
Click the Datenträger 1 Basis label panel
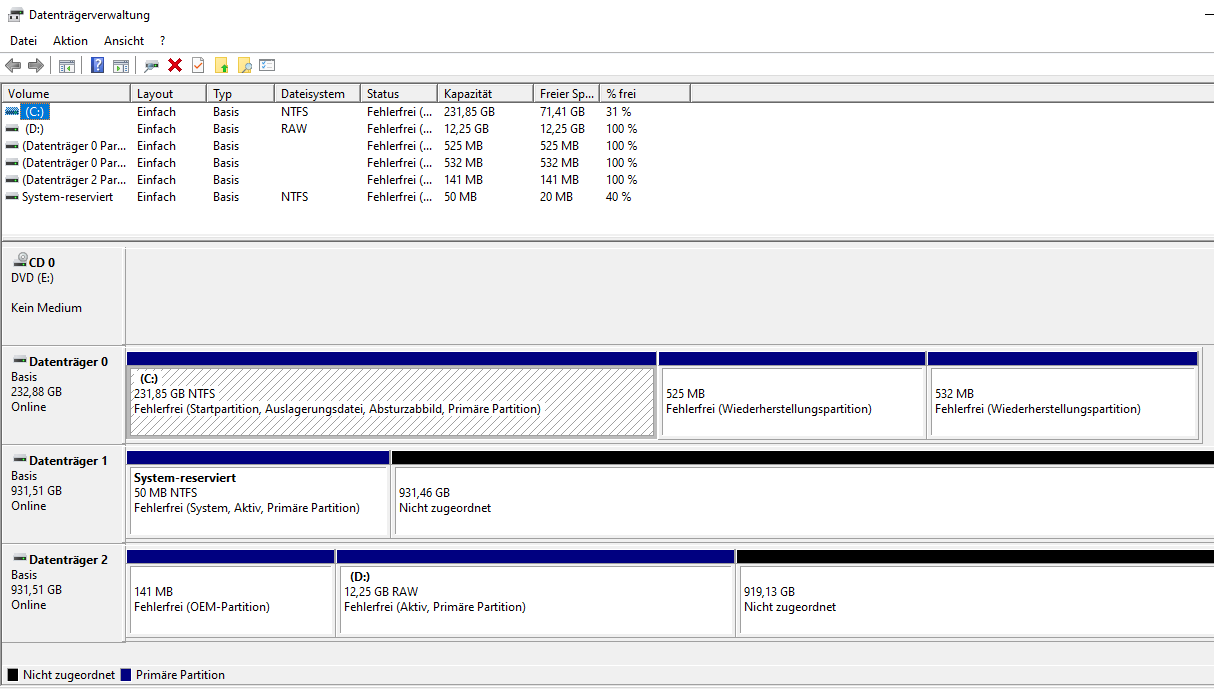point(63,494)
